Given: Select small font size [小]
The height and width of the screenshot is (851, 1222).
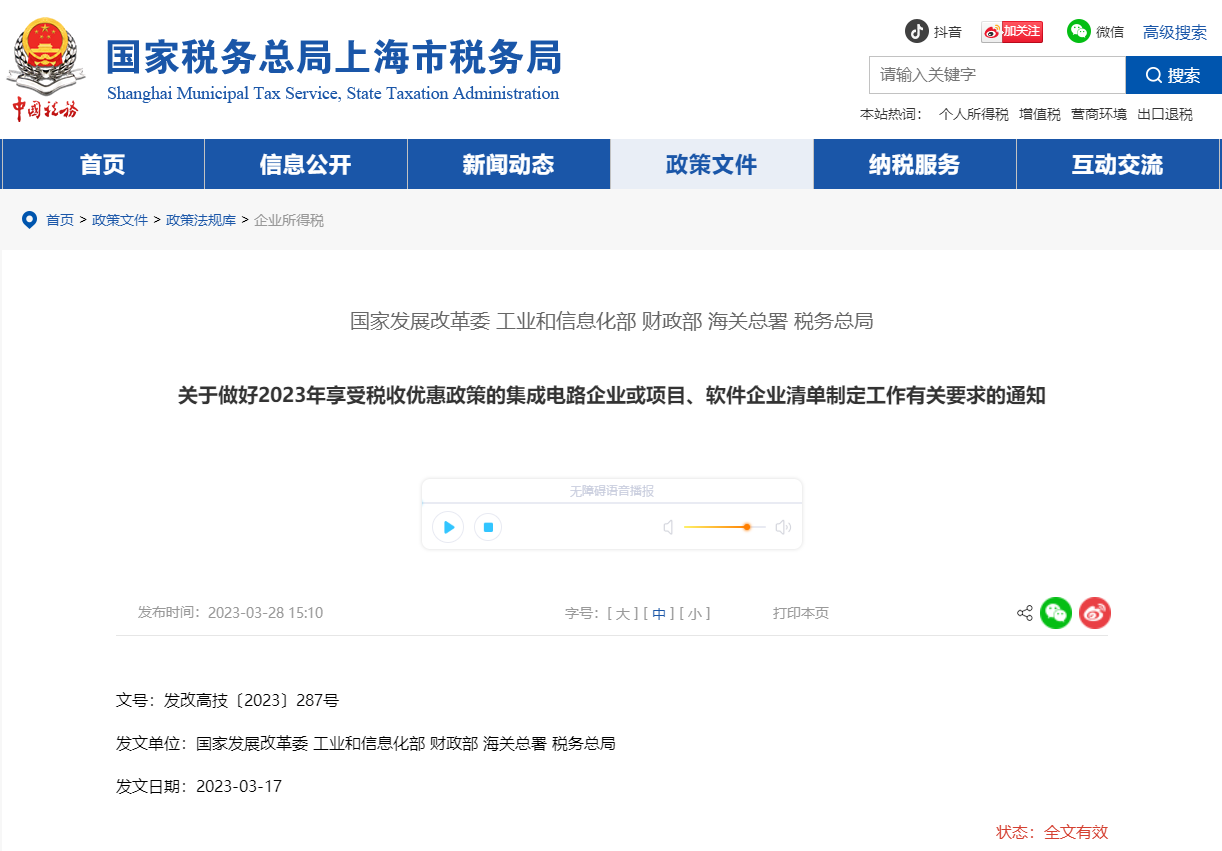Looking at the screenshot, I should click(x=695, y=613).
